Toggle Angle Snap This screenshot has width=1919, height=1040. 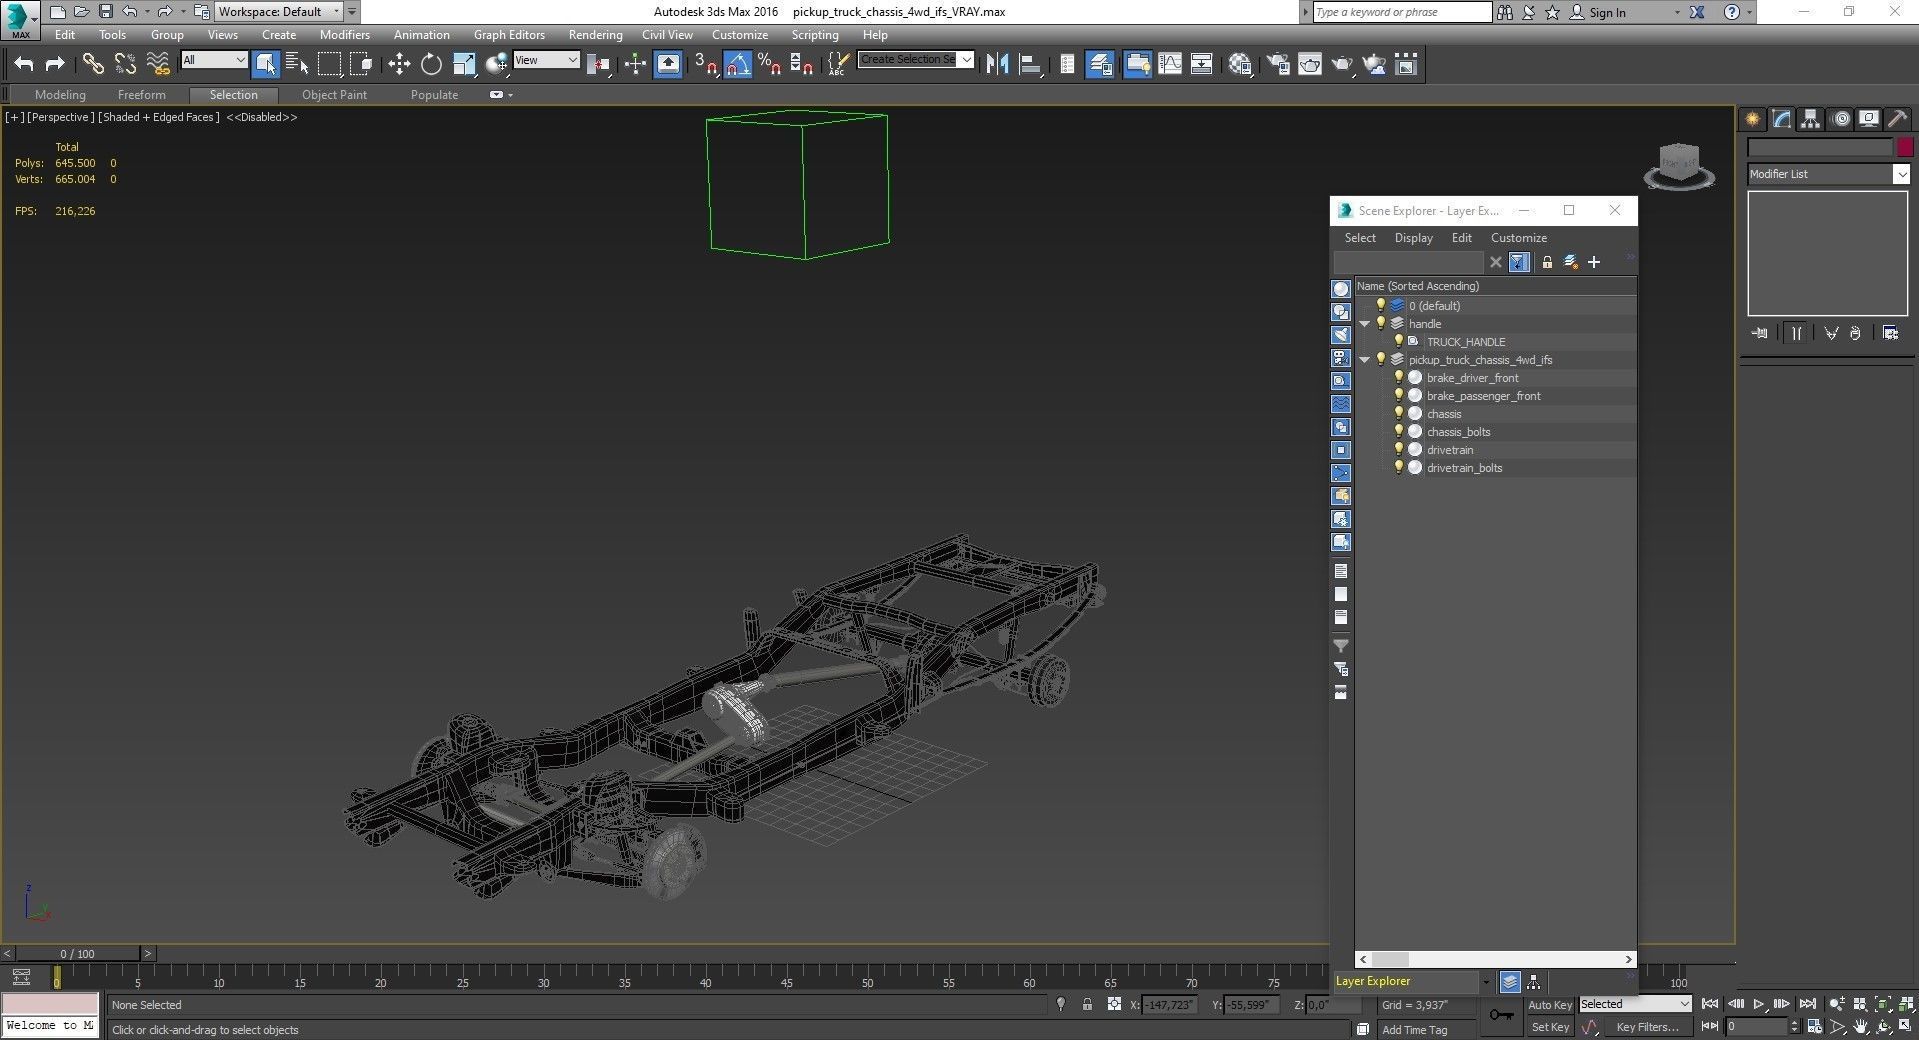click(x=738, y=64)
